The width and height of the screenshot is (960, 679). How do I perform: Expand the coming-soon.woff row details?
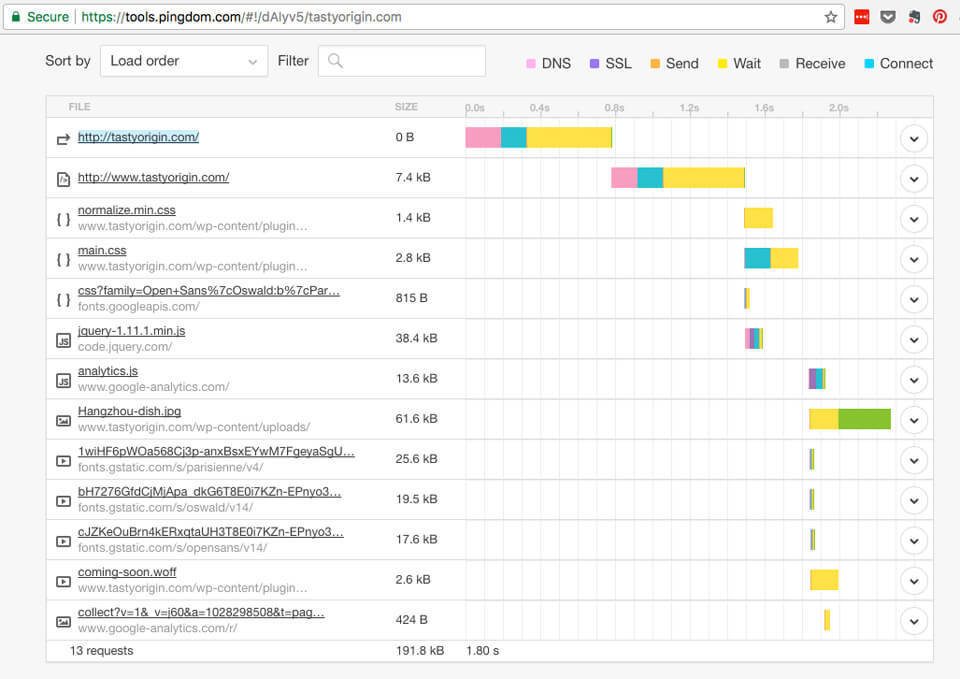pos(913,581)
